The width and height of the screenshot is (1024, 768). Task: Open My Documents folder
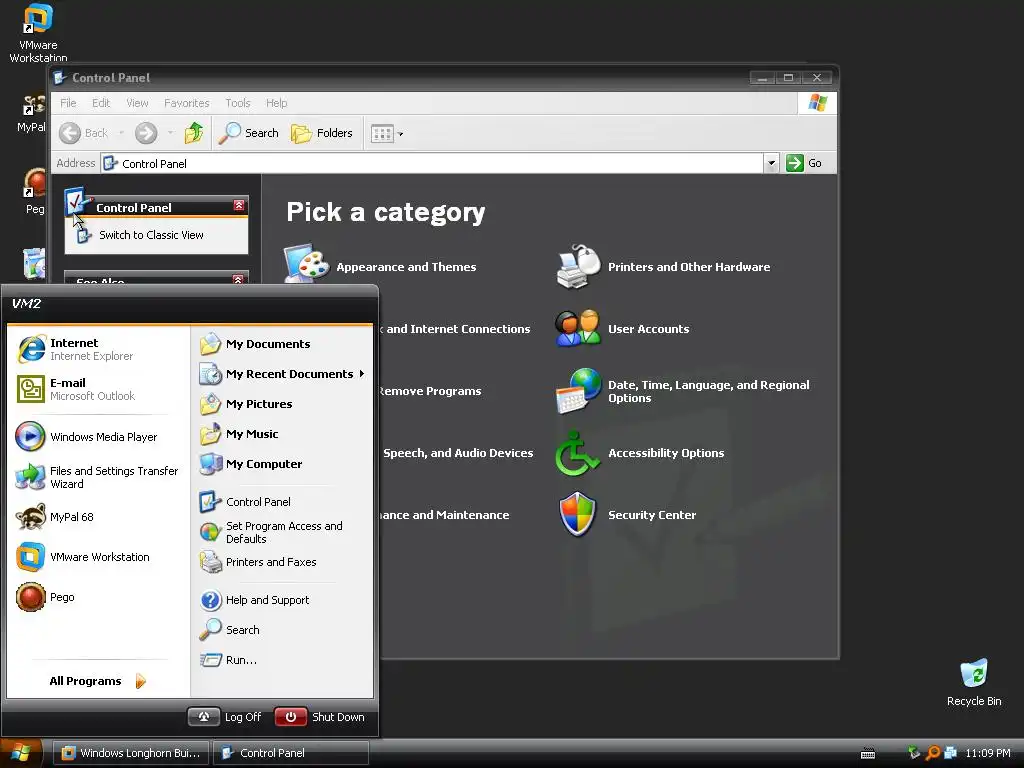[281, 344]
